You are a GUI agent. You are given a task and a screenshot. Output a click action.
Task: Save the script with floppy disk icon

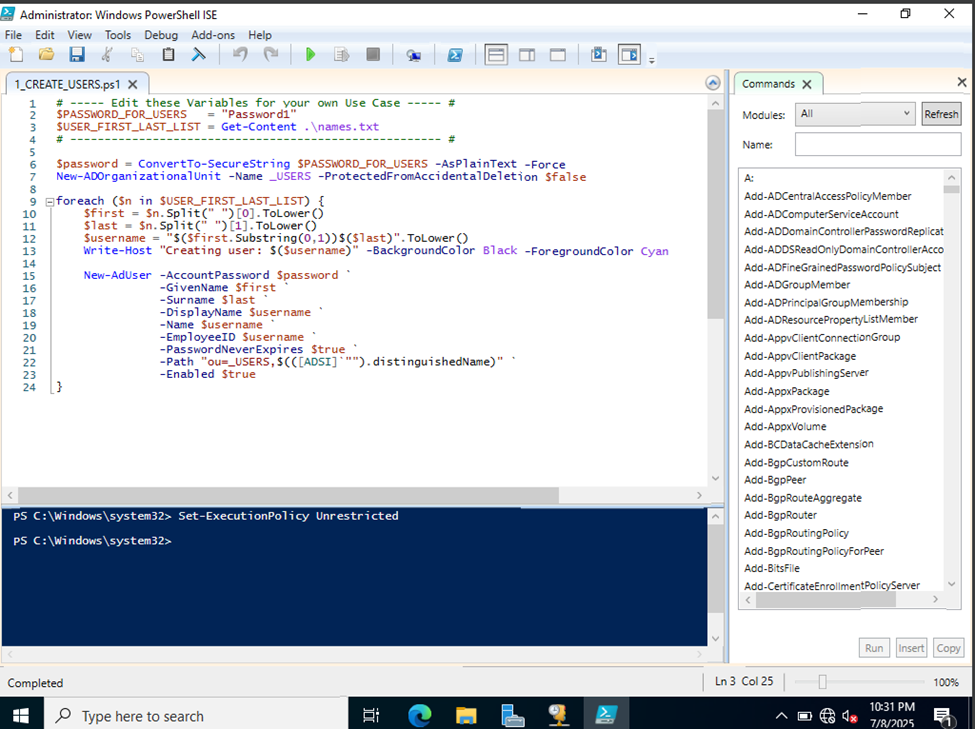click(76, 55)
